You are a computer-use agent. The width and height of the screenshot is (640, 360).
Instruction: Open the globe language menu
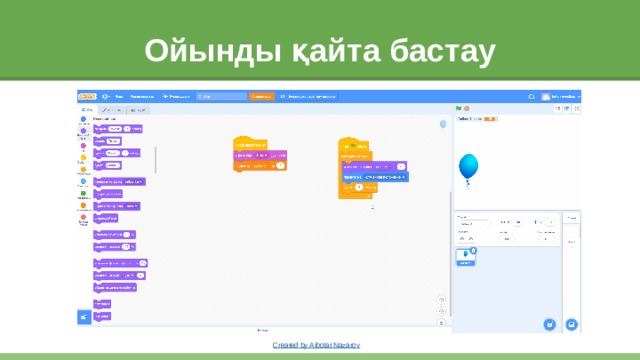(105, 96)
